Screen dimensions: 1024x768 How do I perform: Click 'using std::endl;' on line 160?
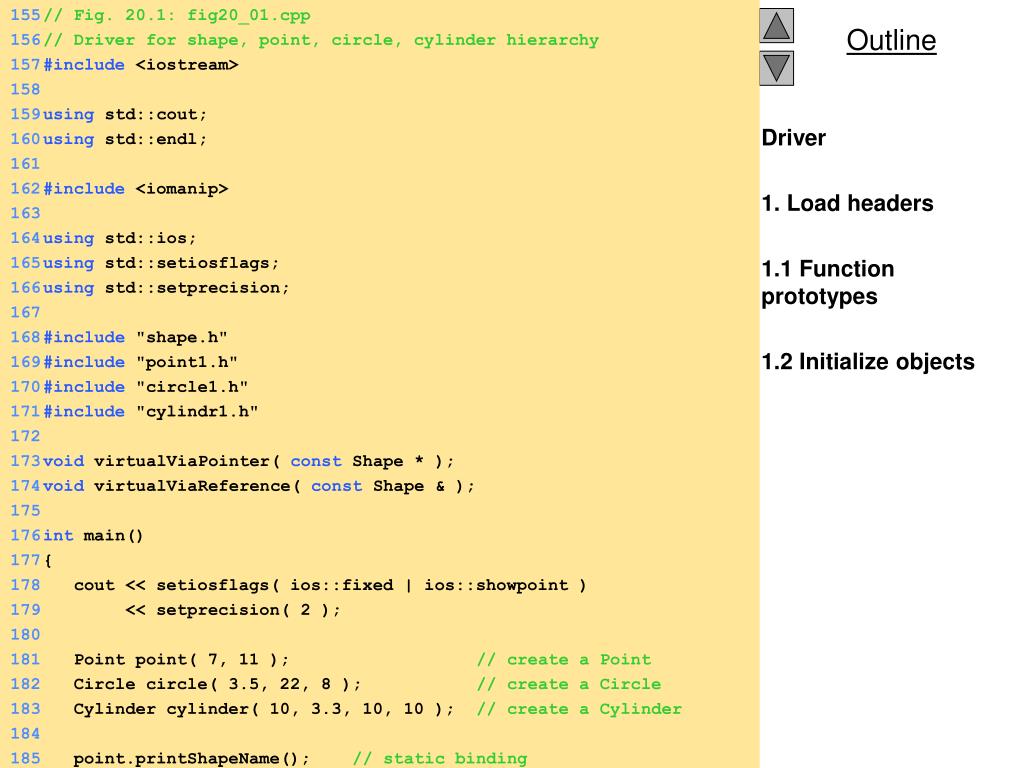pyautogui.click(x=124, y=139)
